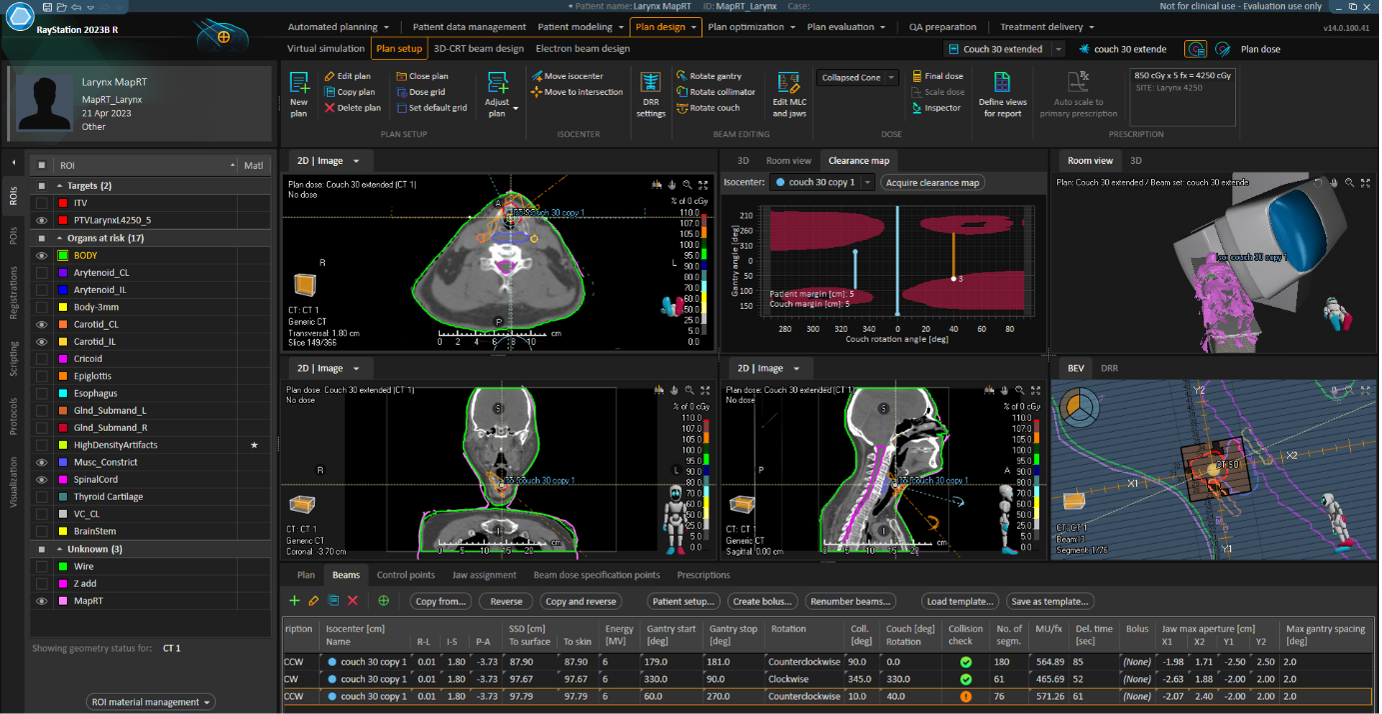The width and height of the screenshot is (1382, 714).
Task: Switch to the Control points tab
Action: 405,575
